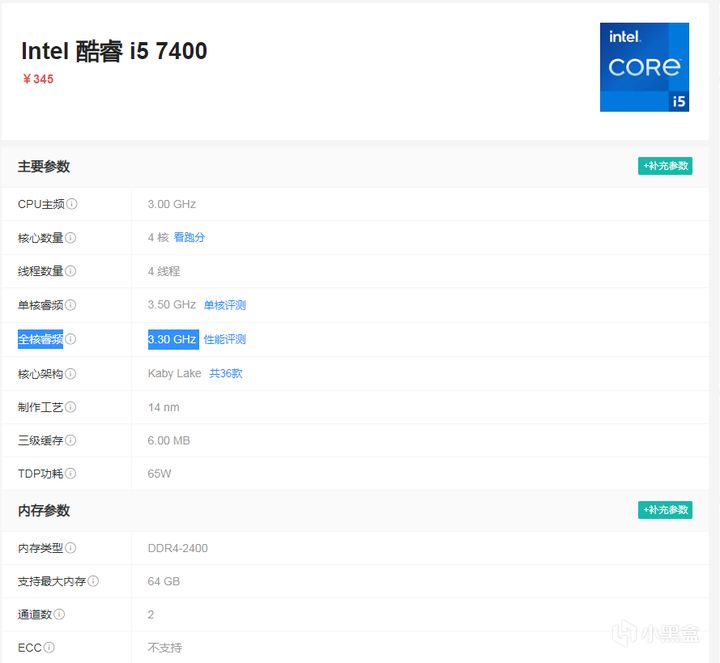The image size is (720, 663).
Task: Click the info icon next to 三级缓存
Action: [70, 440]
